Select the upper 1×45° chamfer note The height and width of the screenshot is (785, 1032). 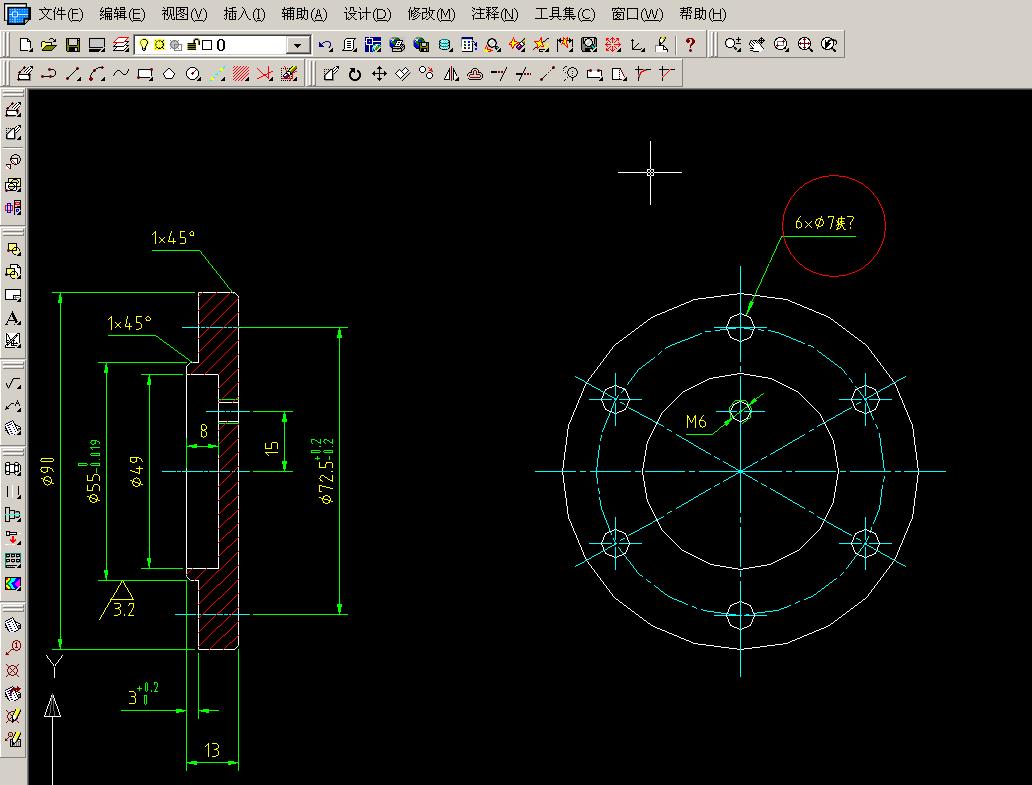coord(173,238)
